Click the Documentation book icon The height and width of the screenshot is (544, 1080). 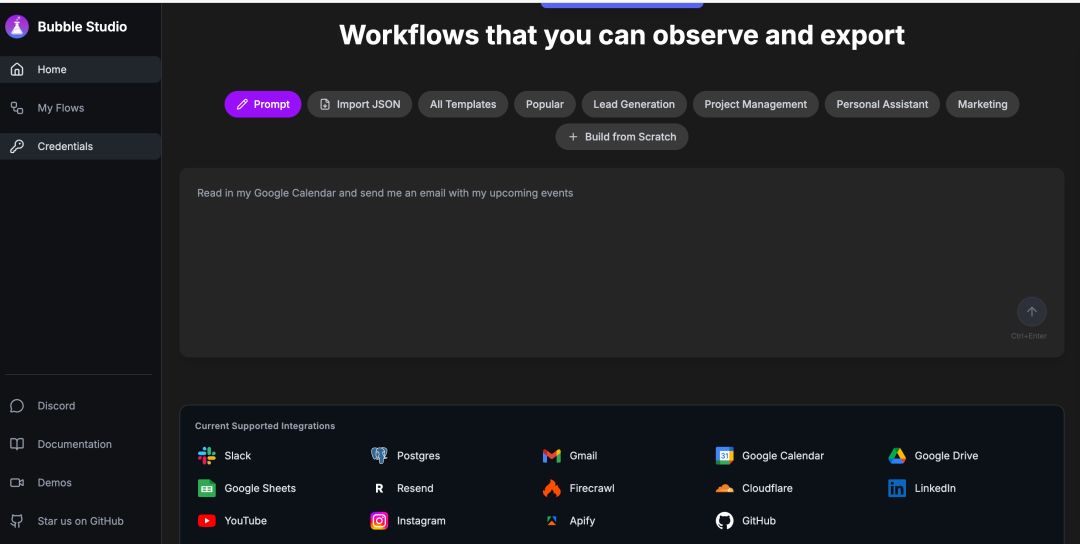click(x=17, y=444)
